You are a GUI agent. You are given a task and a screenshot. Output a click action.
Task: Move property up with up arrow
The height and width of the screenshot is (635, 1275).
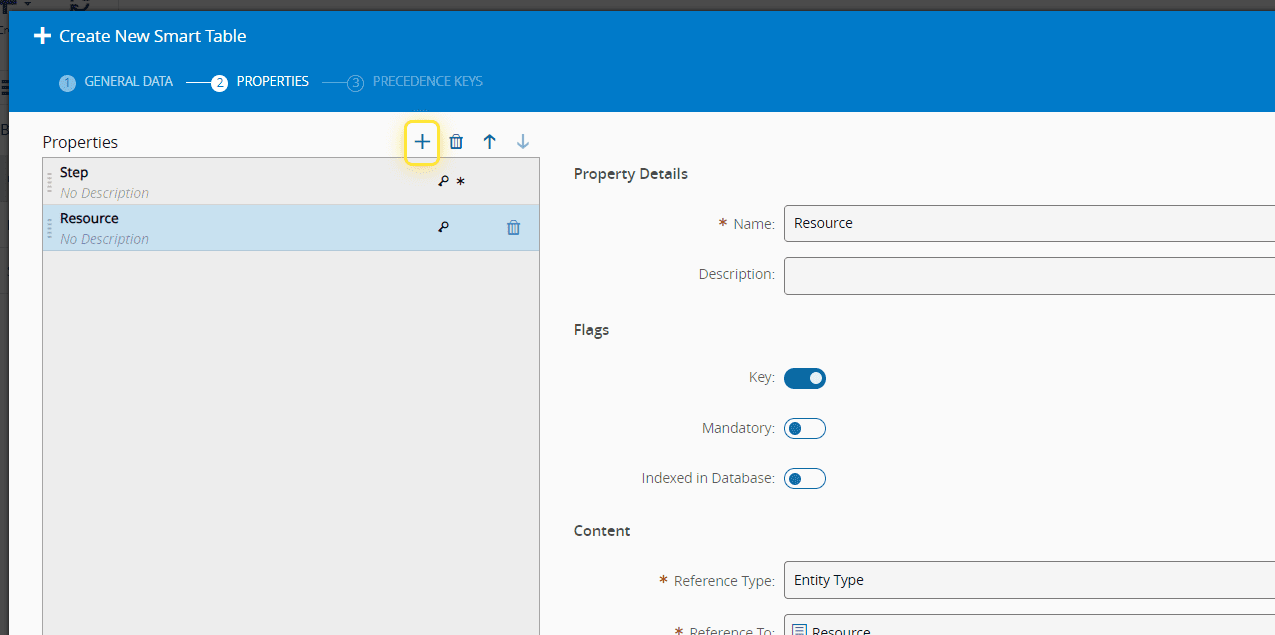coord(489,142)
